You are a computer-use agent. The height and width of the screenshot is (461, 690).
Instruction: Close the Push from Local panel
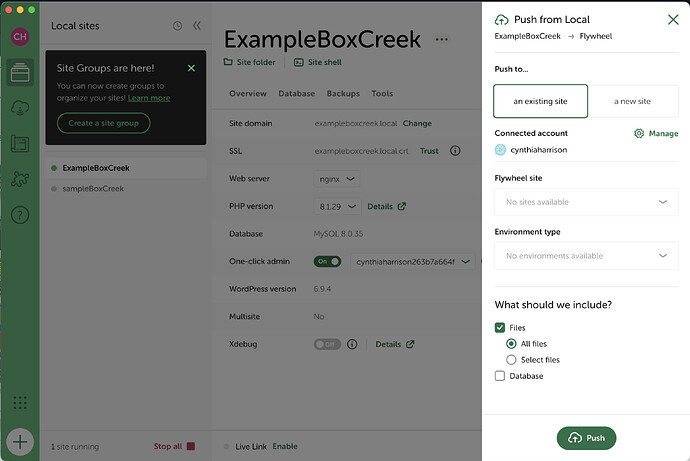673,19
